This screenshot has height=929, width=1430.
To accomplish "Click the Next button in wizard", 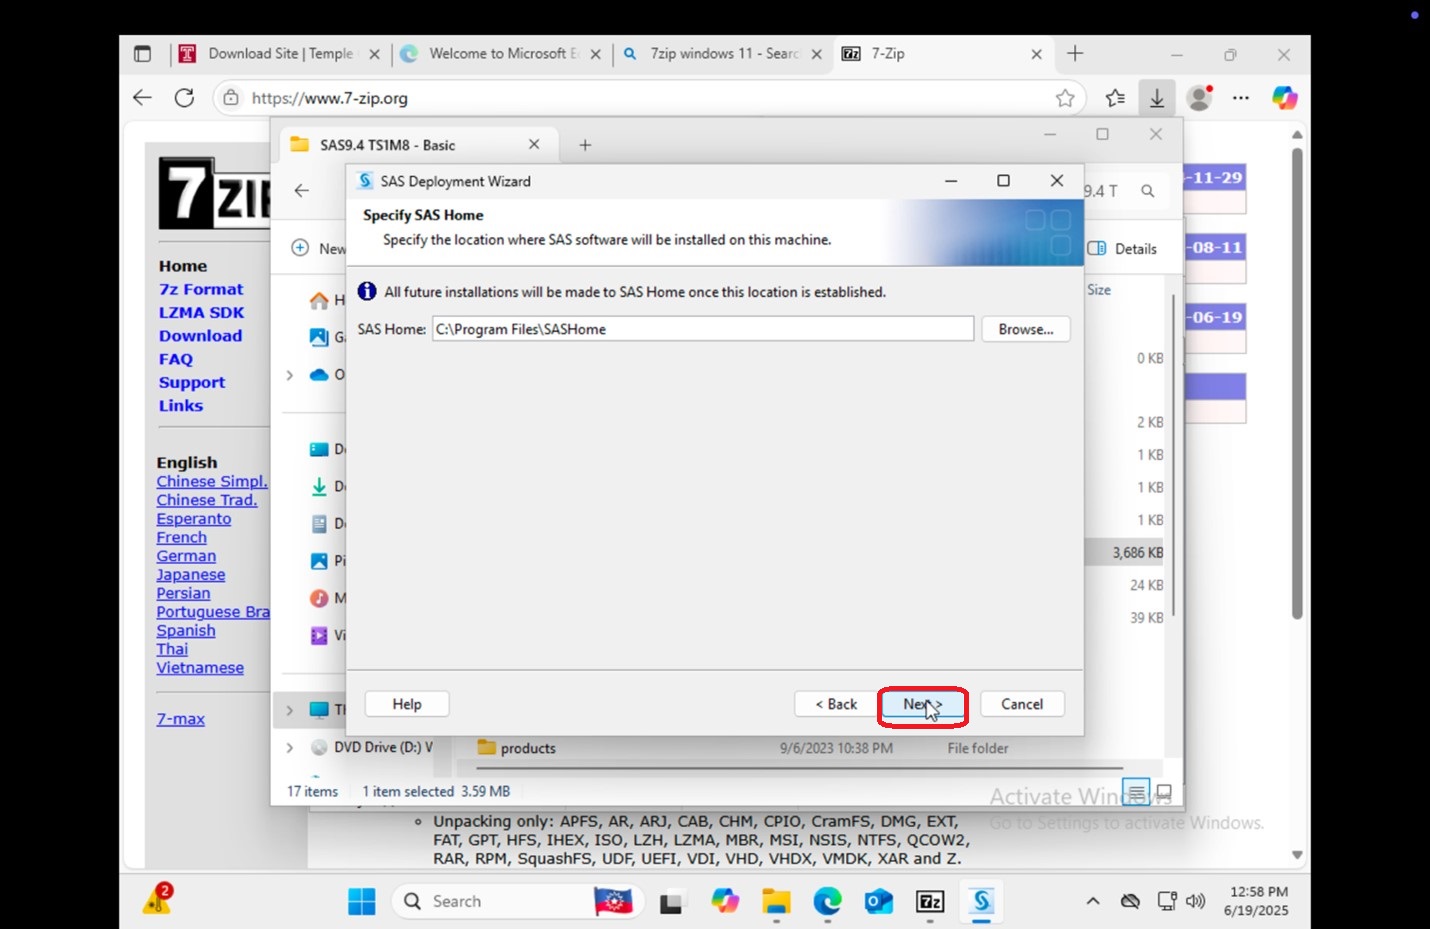I will pyautogui.click(x=923, y=704).
